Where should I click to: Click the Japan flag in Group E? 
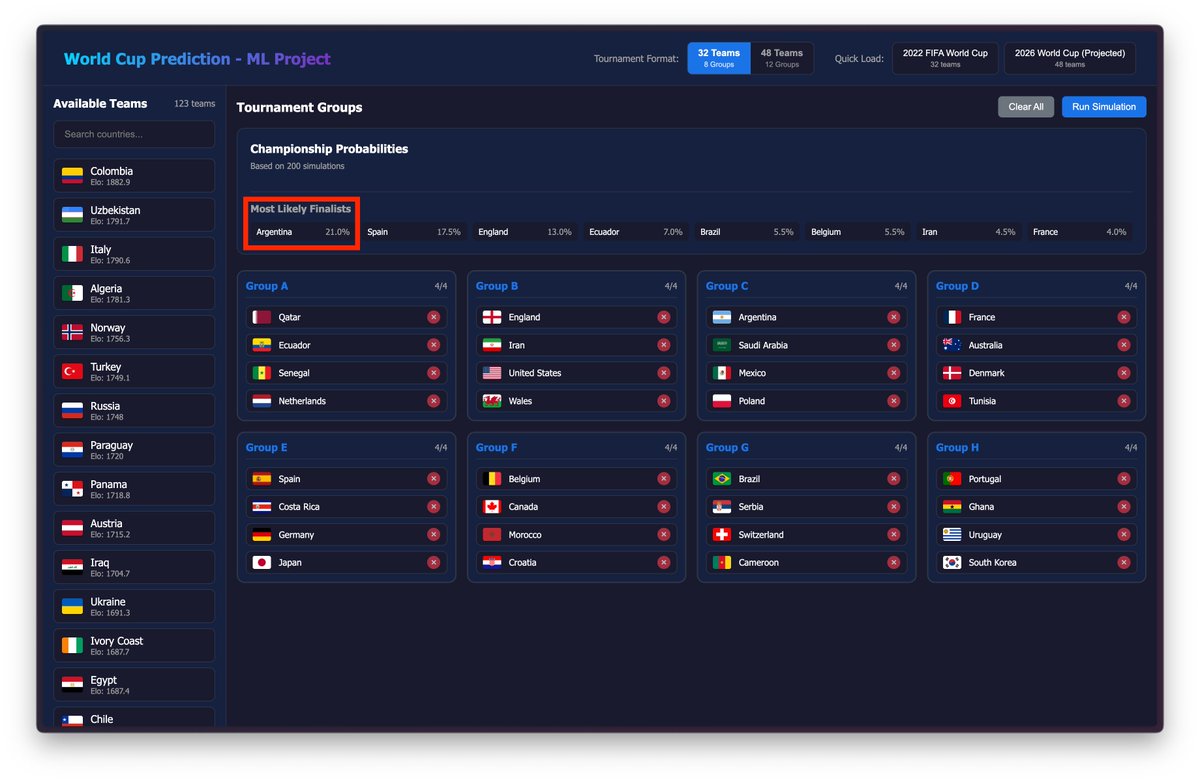pyautogui.click(x=262, y=563)
